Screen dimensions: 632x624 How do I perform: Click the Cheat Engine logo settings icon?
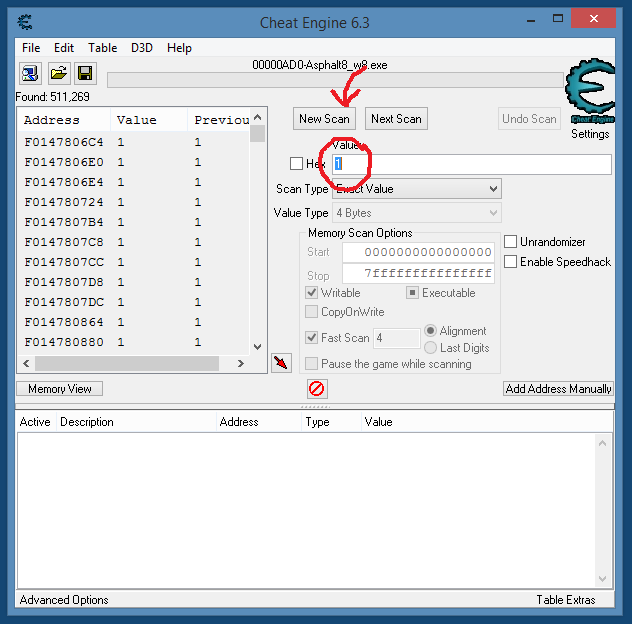(590, 95)
